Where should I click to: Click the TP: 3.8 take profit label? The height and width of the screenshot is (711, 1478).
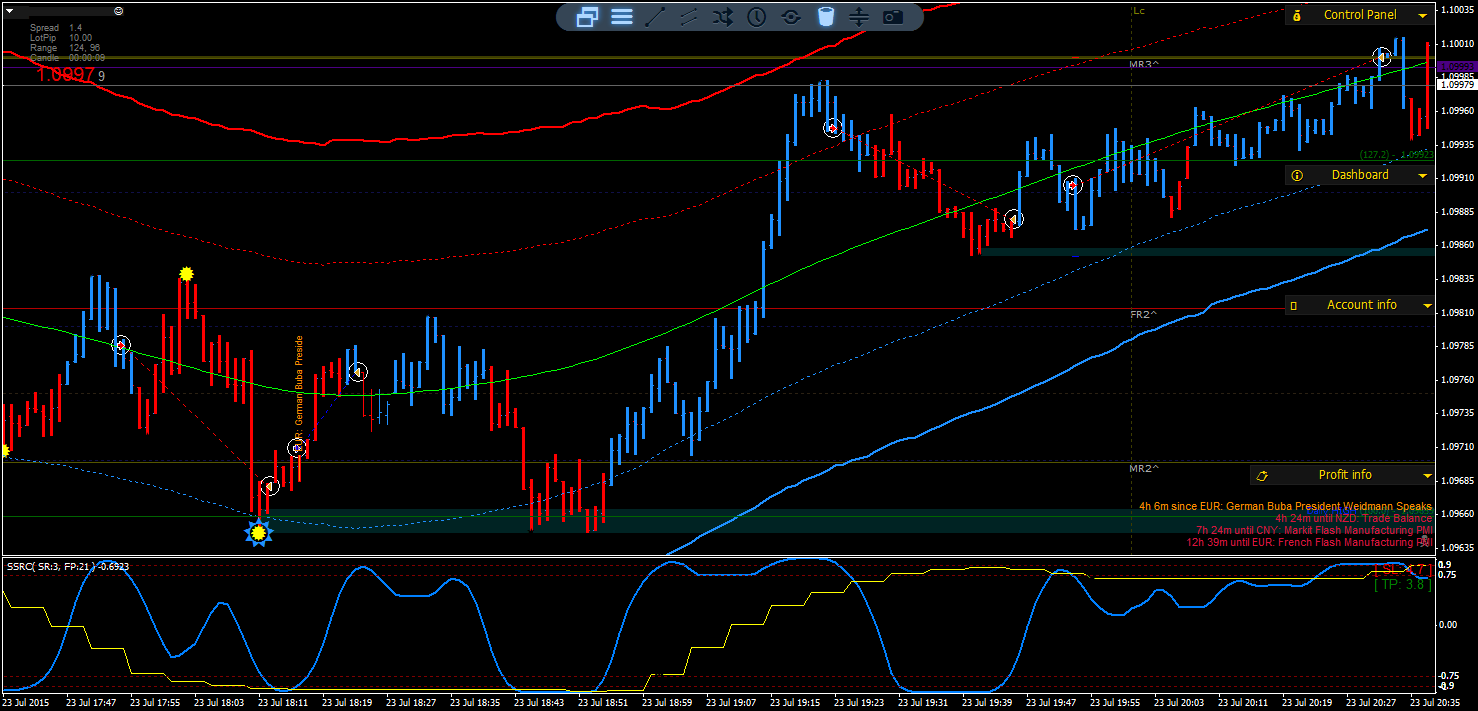(x=1402, y=585)
